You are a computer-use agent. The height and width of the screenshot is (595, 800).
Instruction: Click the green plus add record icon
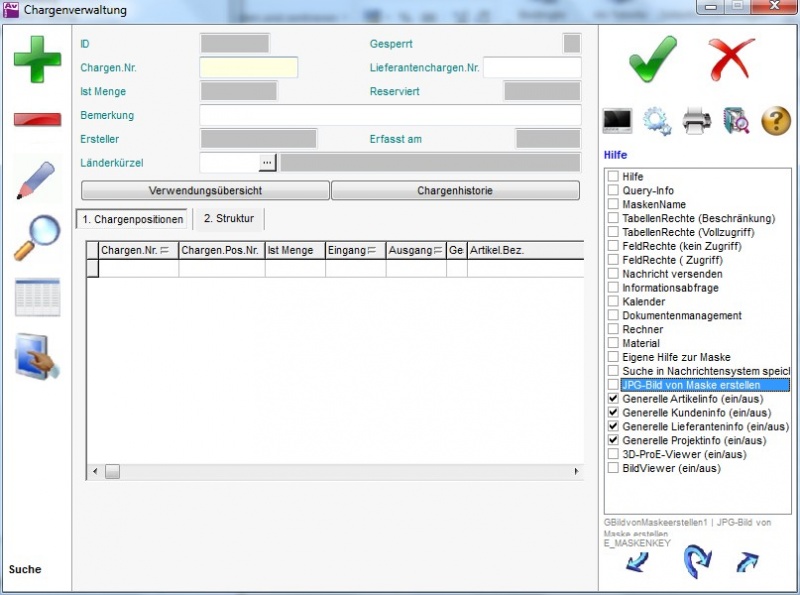(37, 60)
